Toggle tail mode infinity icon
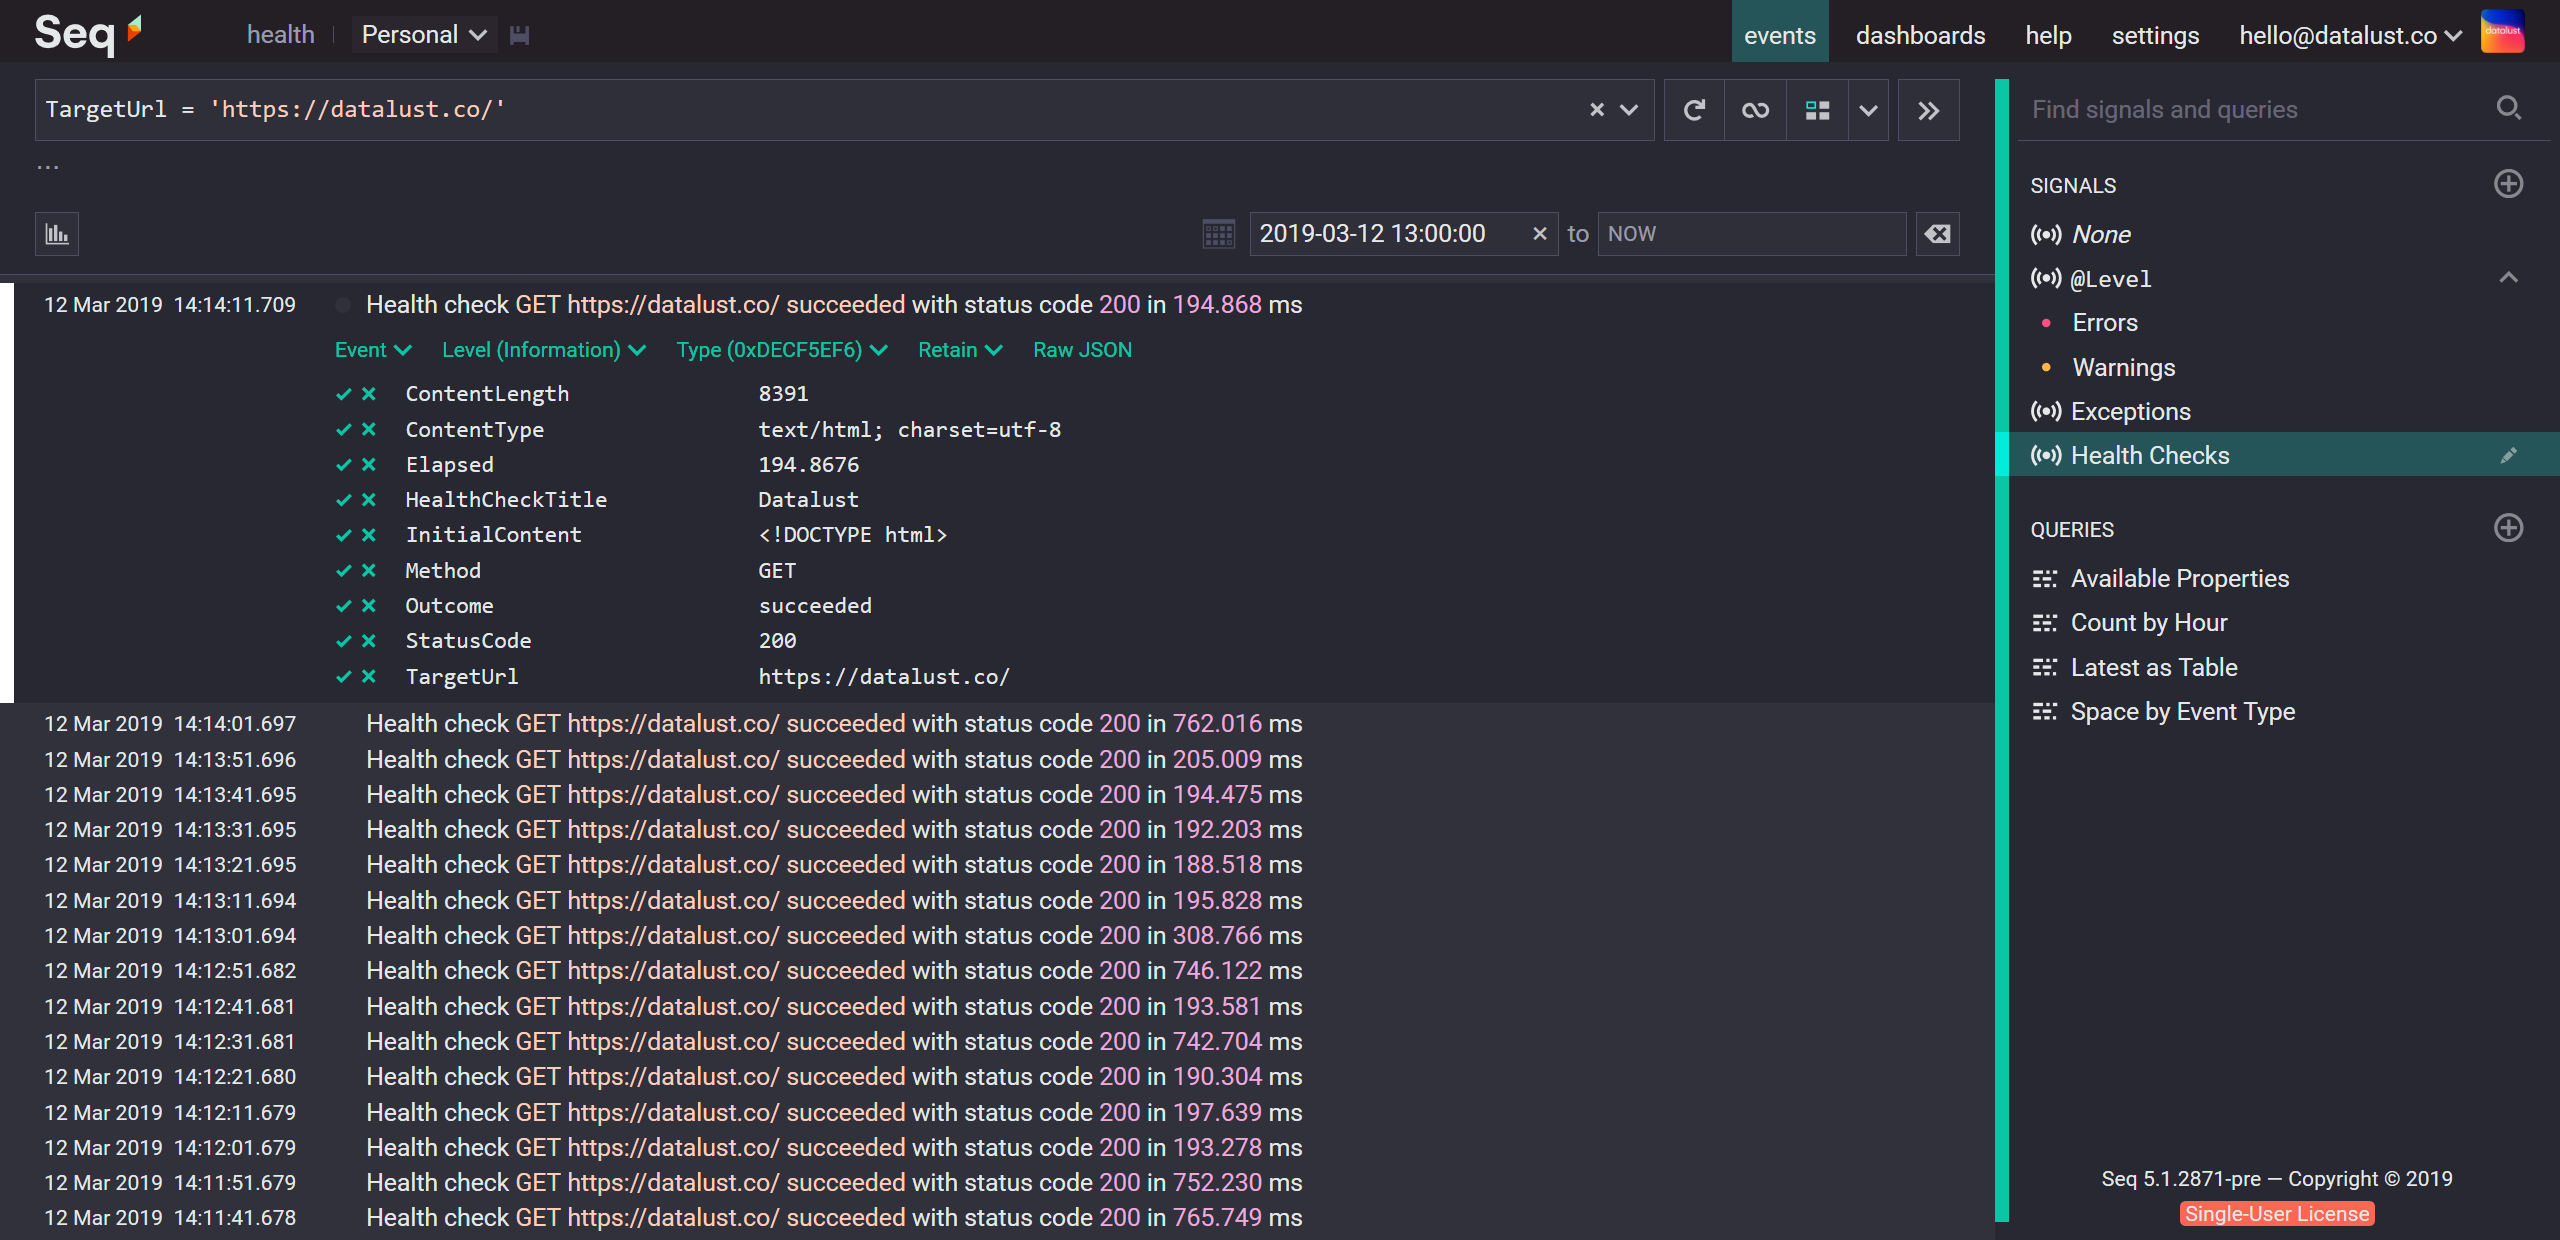Viewport: 2560px width, 1240px height. [x=1755, y=110]
